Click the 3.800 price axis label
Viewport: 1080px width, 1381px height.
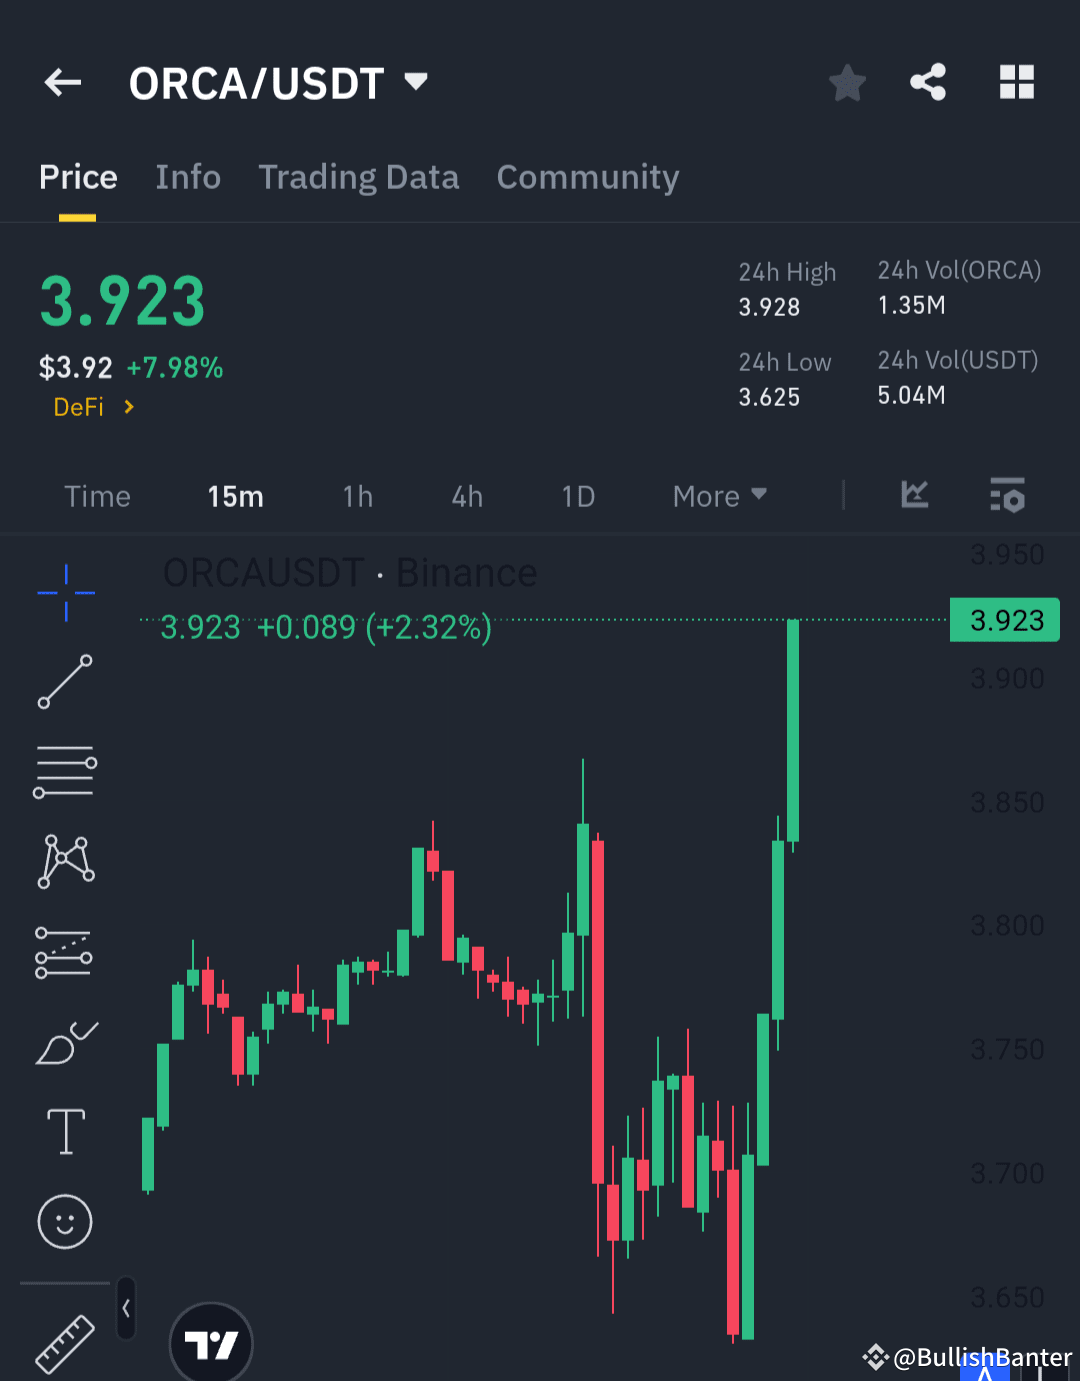point(1007,925)
